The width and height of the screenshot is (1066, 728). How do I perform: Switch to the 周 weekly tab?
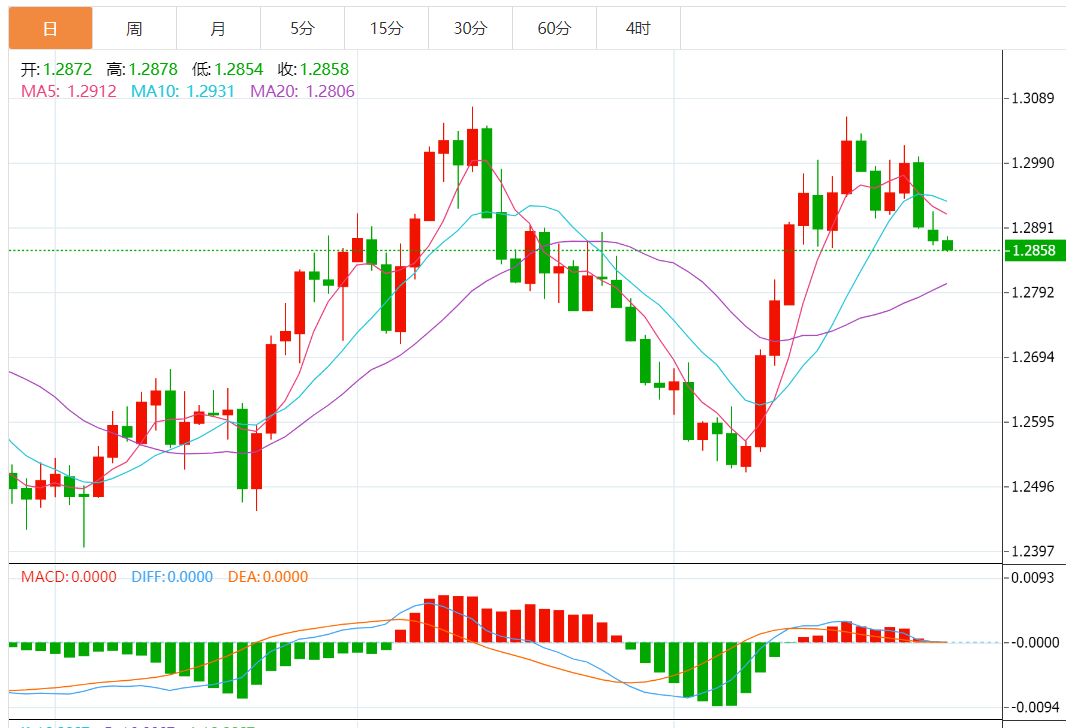(x=134, y=29)
